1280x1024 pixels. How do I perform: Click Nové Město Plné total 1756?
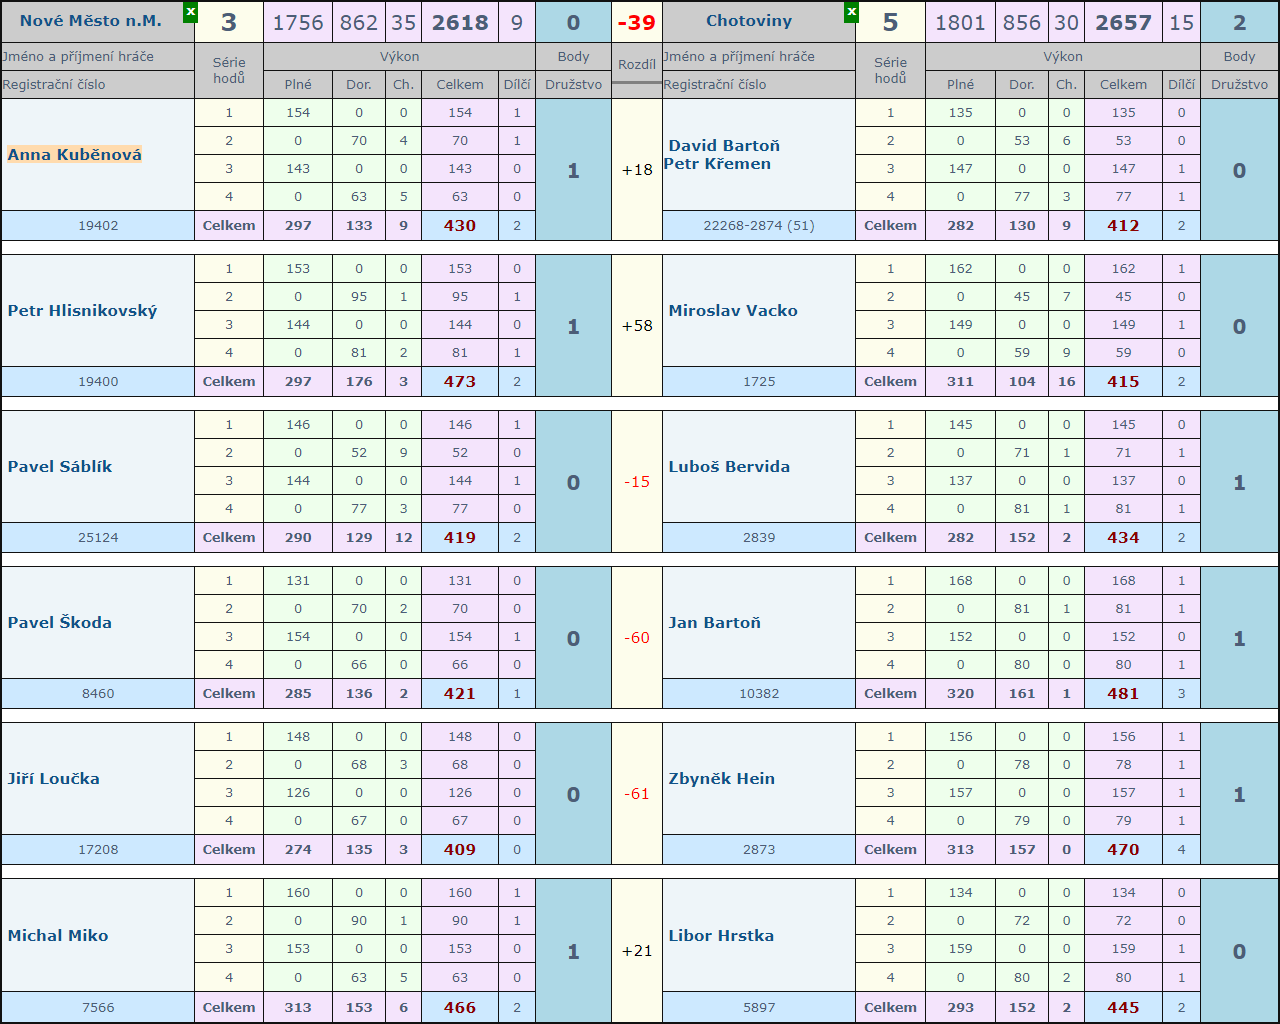(298, 22)
